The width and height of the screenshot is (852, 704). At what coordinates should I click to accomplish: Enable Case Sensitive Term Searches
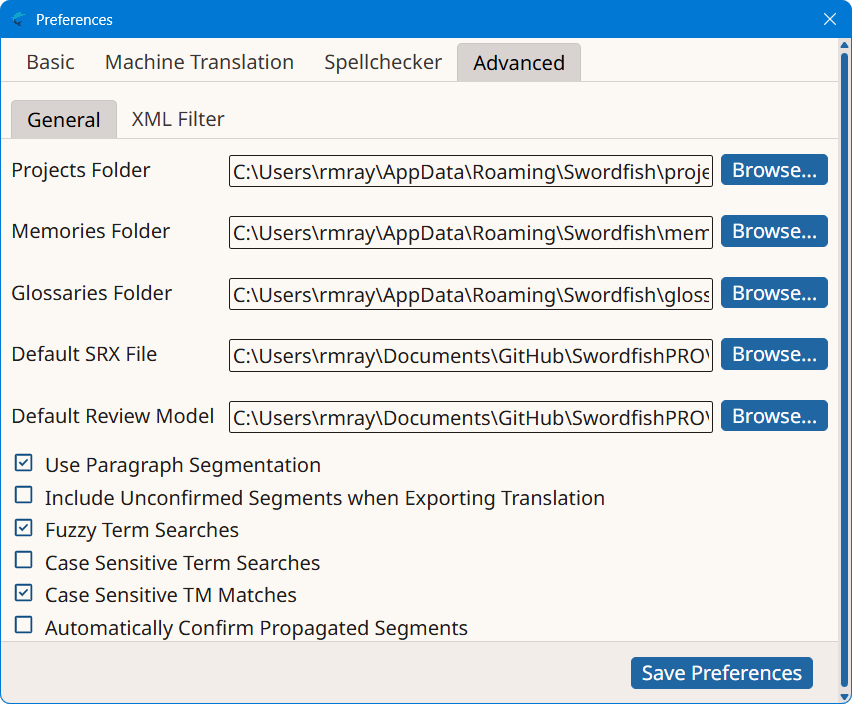click(23, 560)
